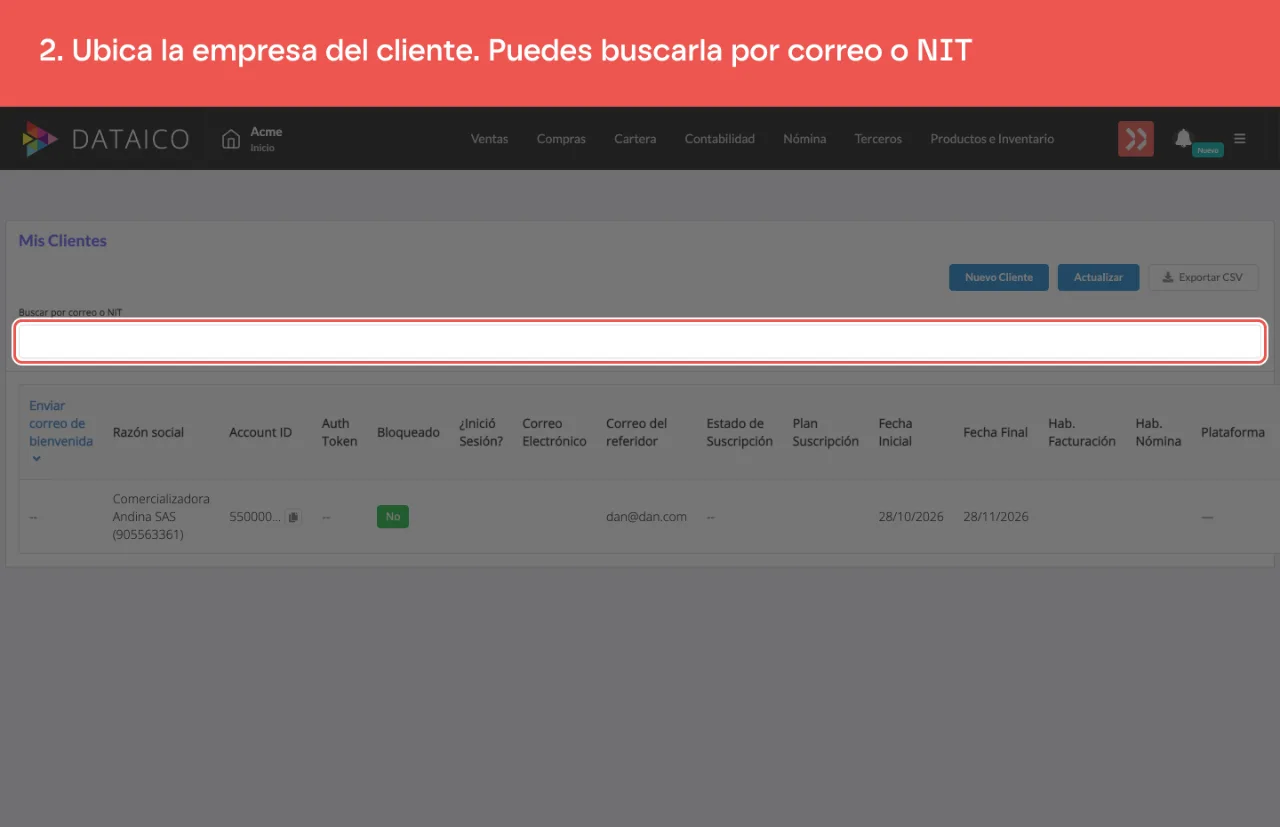Open the hamburger menu
1280x827 pixels.
coord(1240,139)
